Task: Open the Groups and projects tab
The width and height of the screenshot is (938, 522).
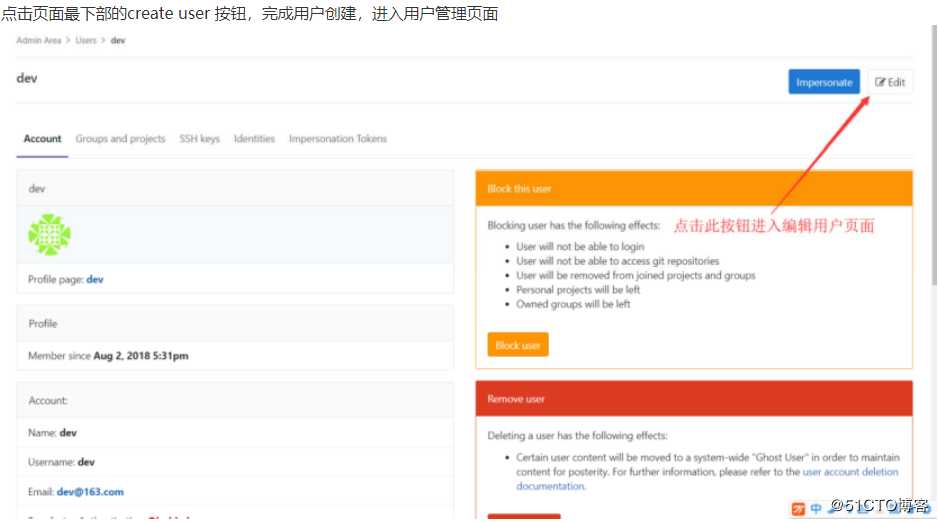Action: click(x=120, y=139)
